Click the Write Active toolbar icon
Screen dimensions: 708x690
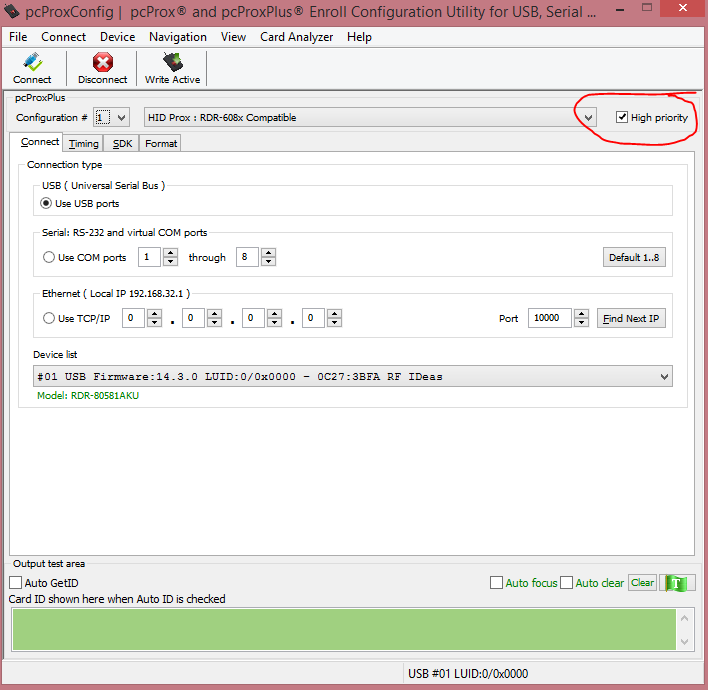(x=173, y=62)
